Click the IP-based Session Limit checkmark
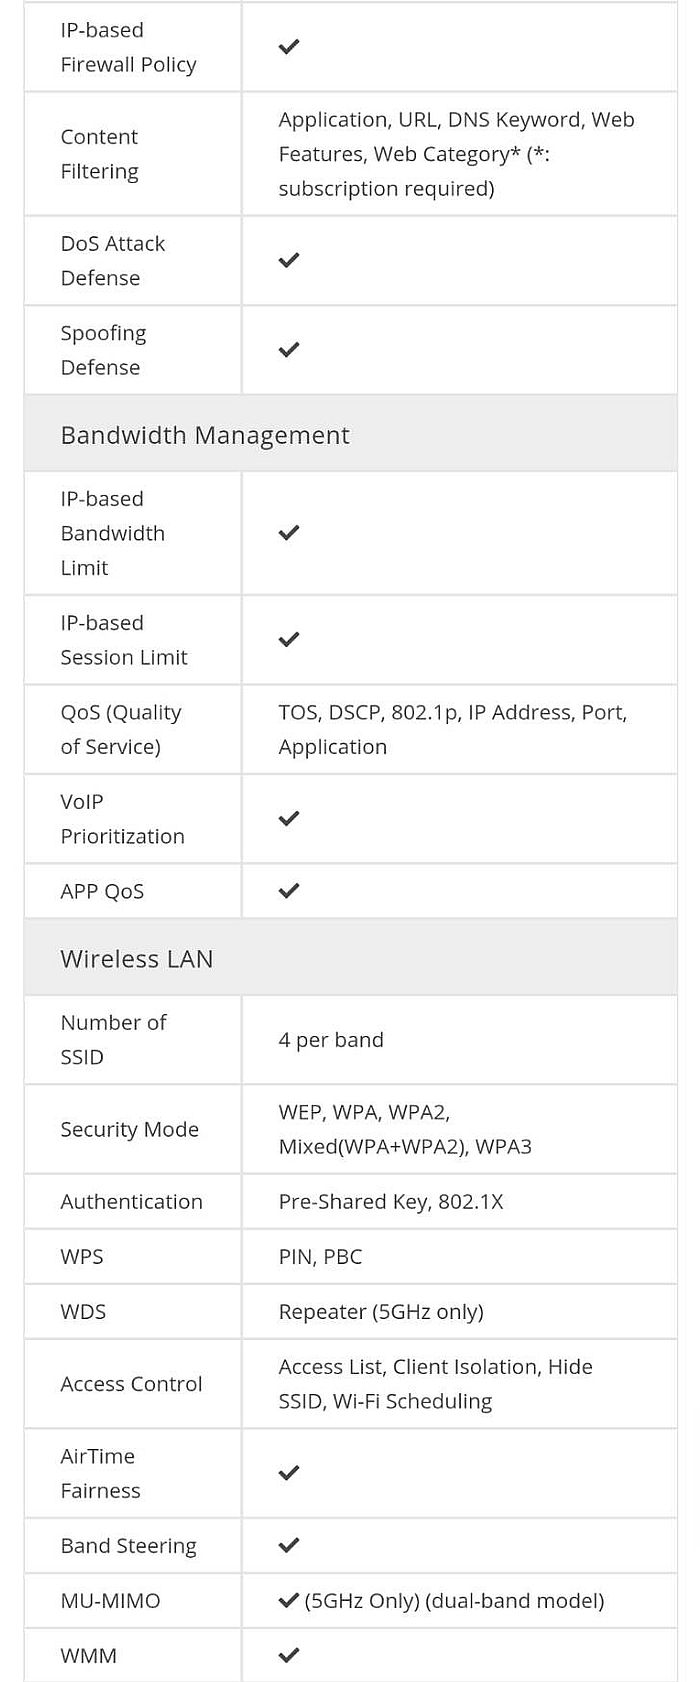The height and width of the screenshot is (1682, 700). pyautogui.click(x=289, y=639)
